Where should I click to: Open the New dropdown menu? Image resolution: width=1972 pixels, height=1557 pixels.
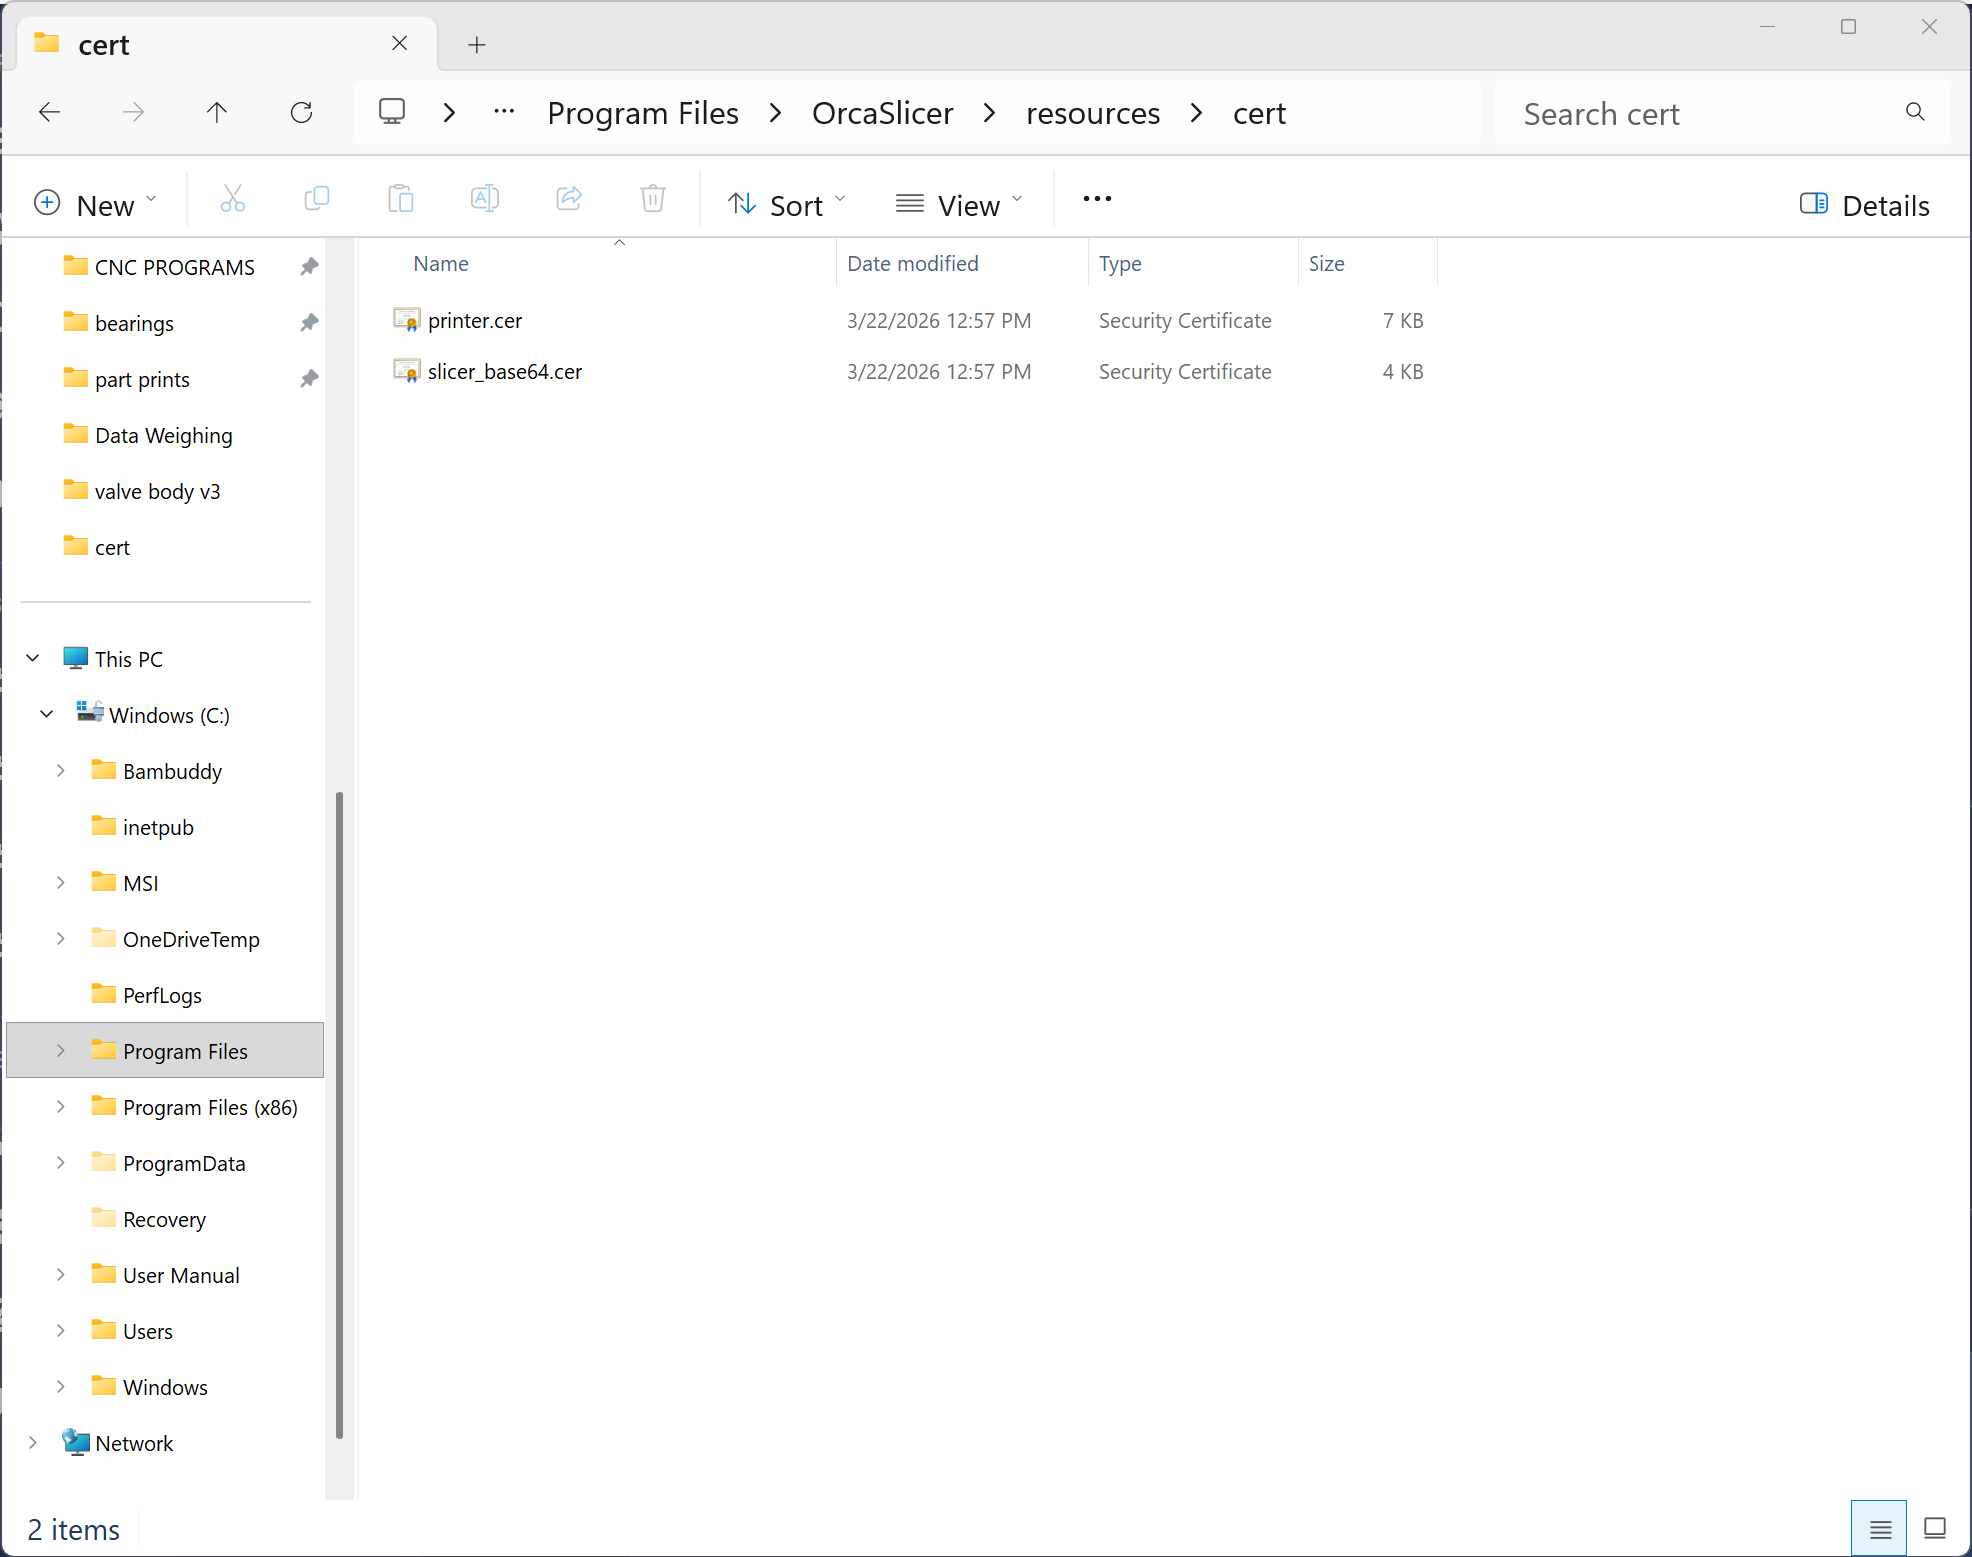(x=96, y=205)
